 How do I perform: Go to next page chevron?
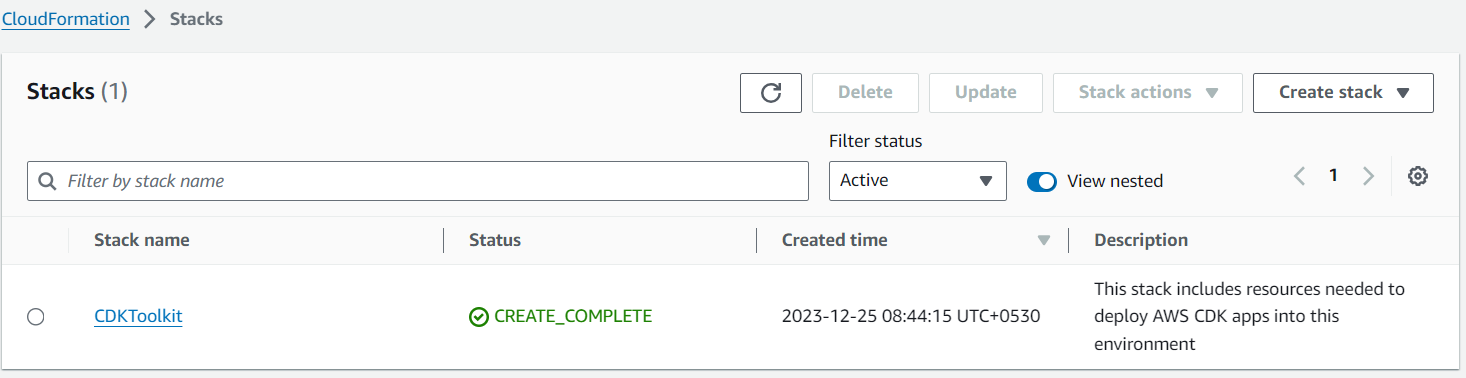(x=1368, y=176)
